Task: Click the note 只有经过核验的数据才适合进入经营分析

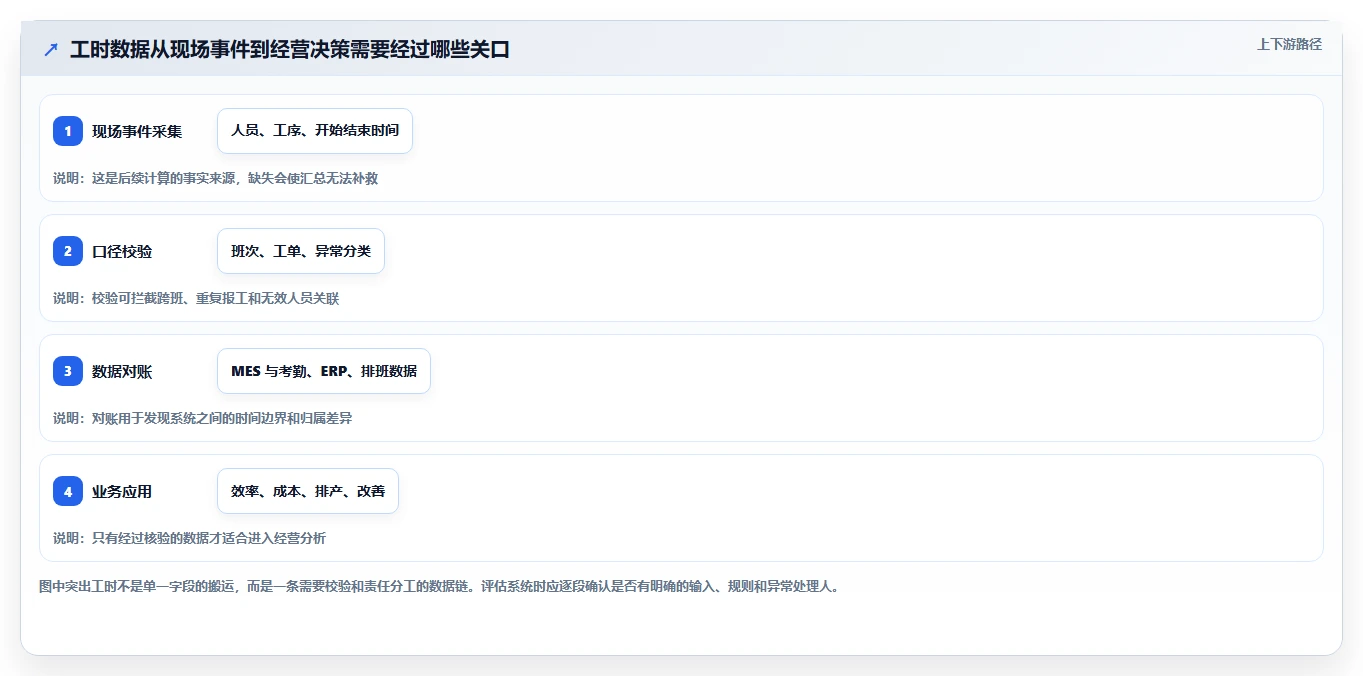Action: click(x=189, y=538)
